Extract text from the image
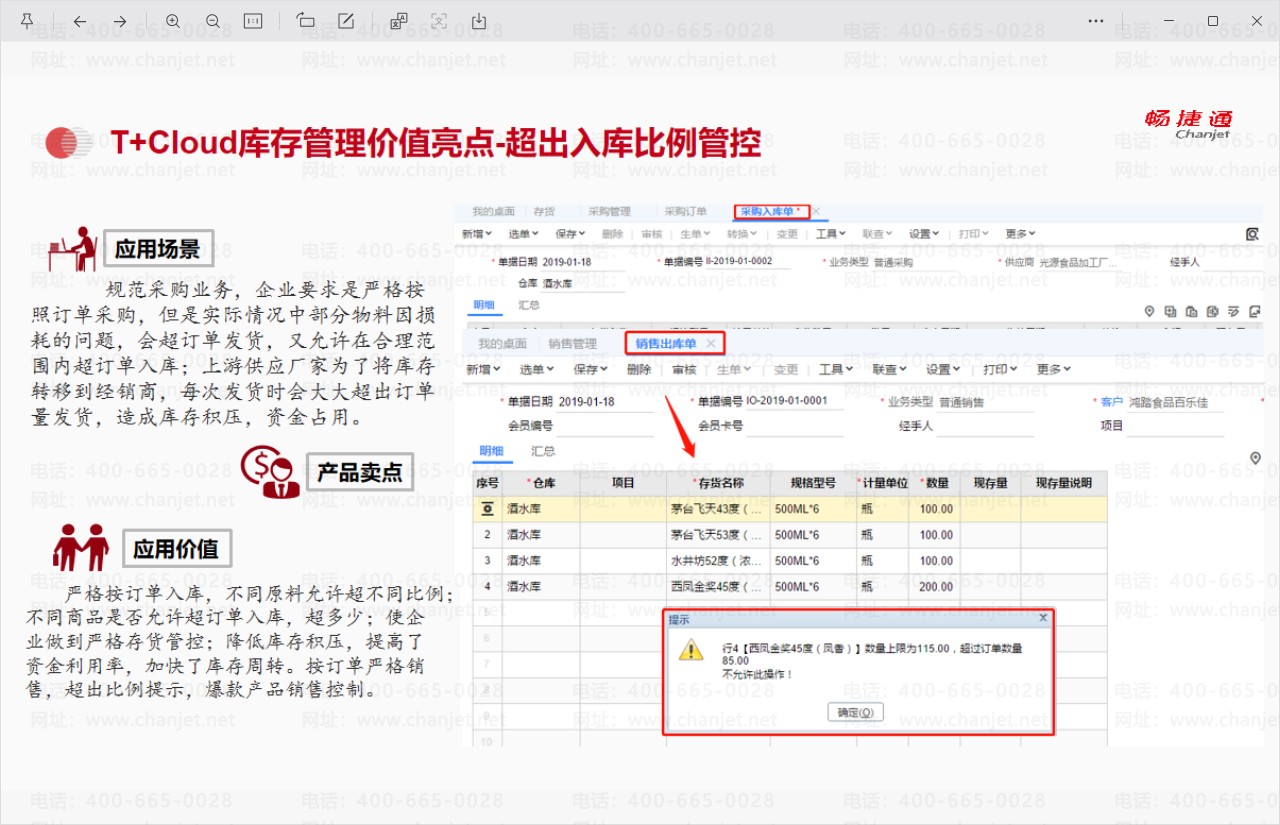Screen dimensions: 1280x825 tap(438, 21)
